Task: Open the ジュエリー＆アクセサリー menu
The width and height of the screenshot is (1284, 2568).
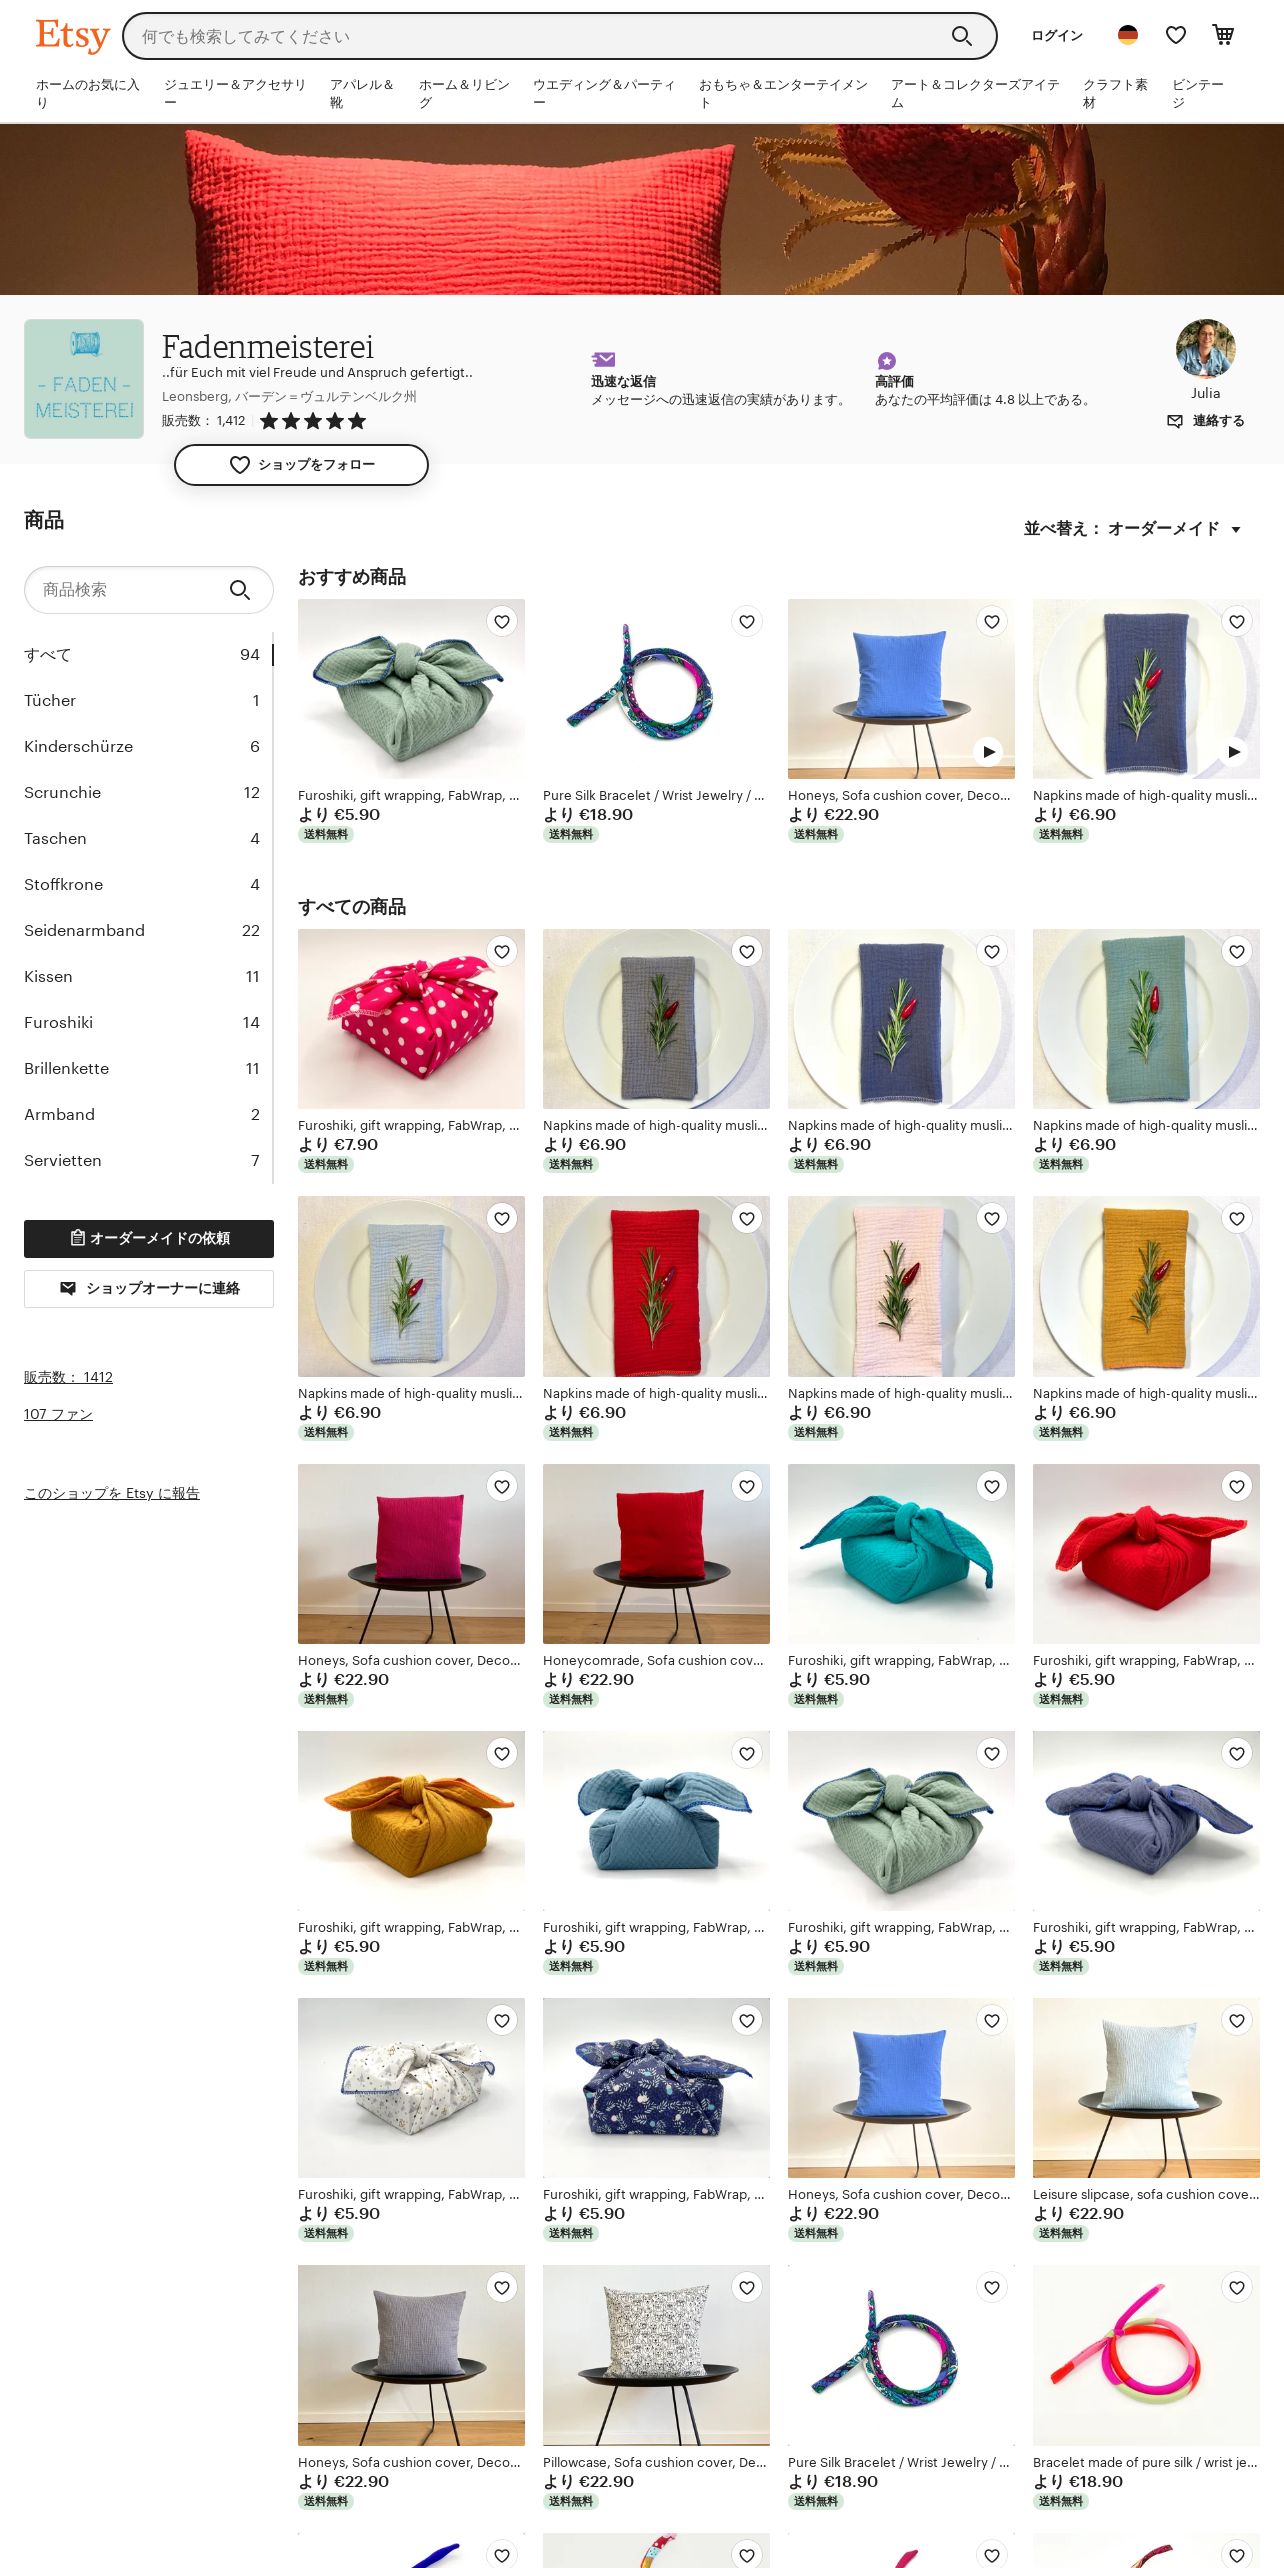Action: pyautogui.click(x=235, y=93)
